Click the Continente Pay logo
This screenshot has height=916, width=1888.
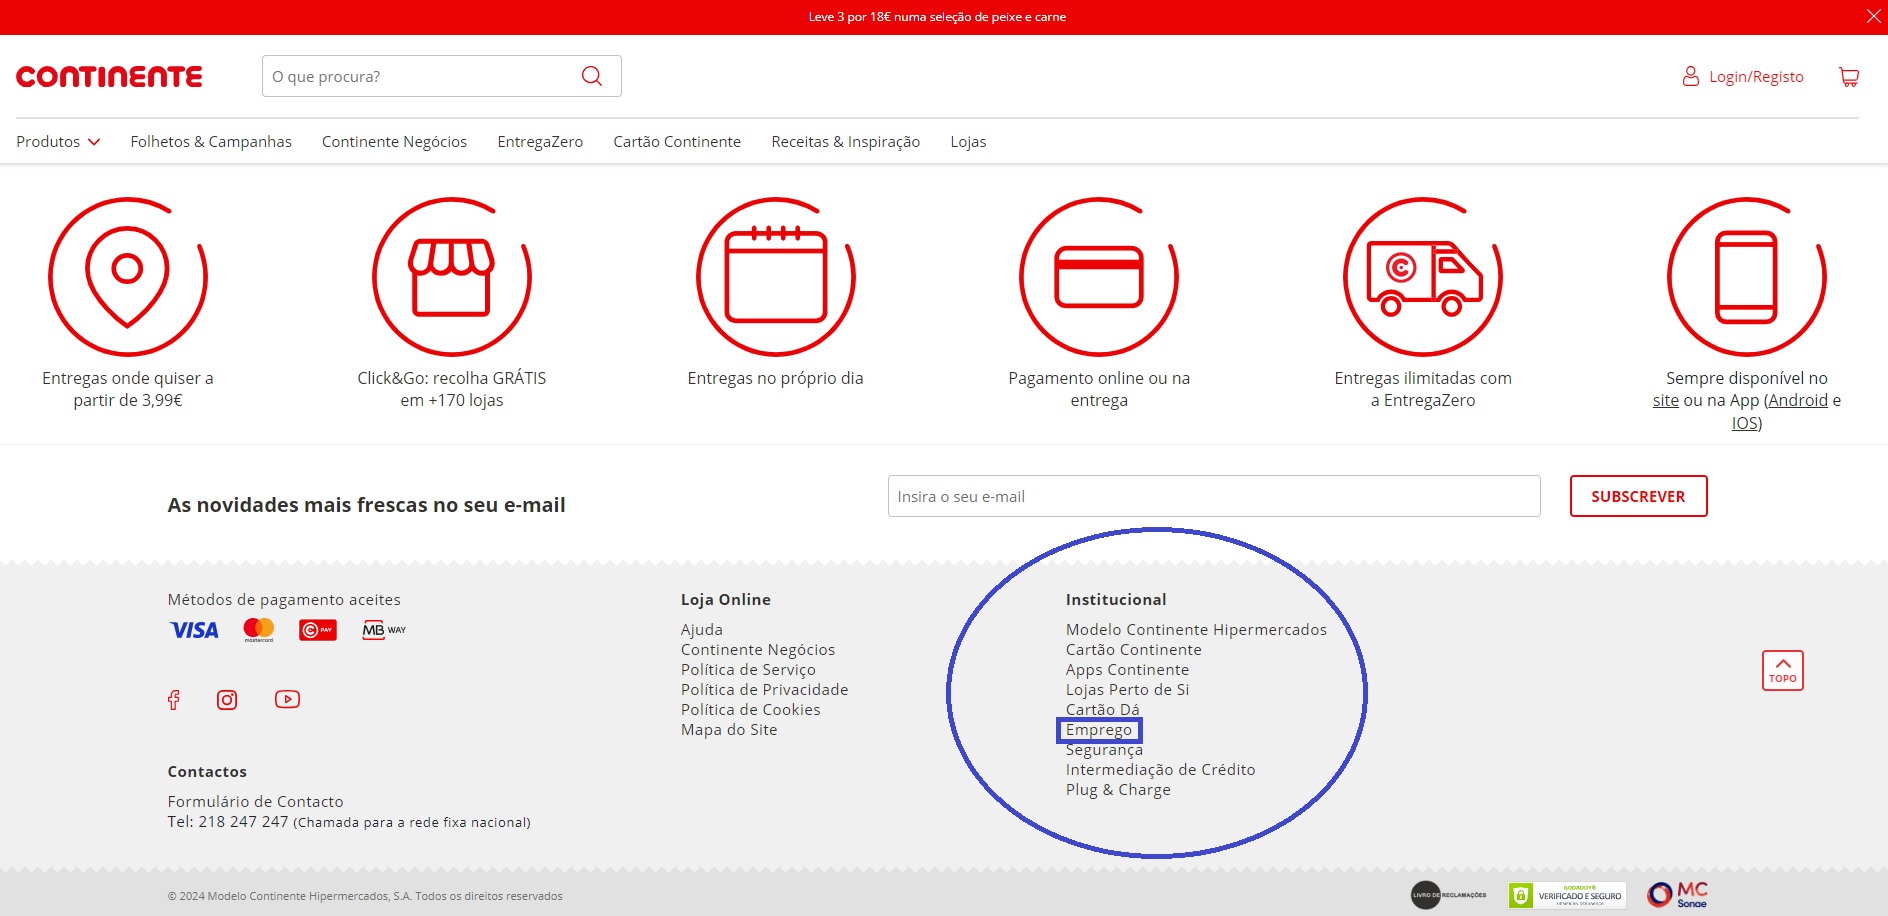318,630
